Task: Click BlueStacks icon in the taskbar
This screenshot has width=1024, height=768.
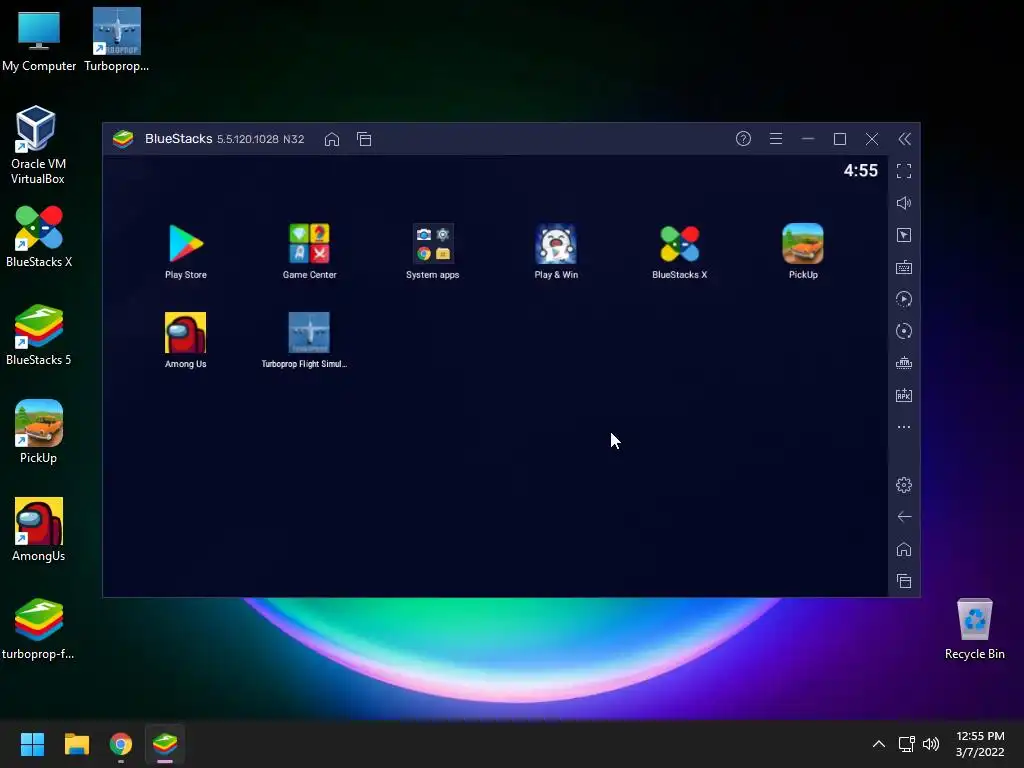Action: coord(165,744)
